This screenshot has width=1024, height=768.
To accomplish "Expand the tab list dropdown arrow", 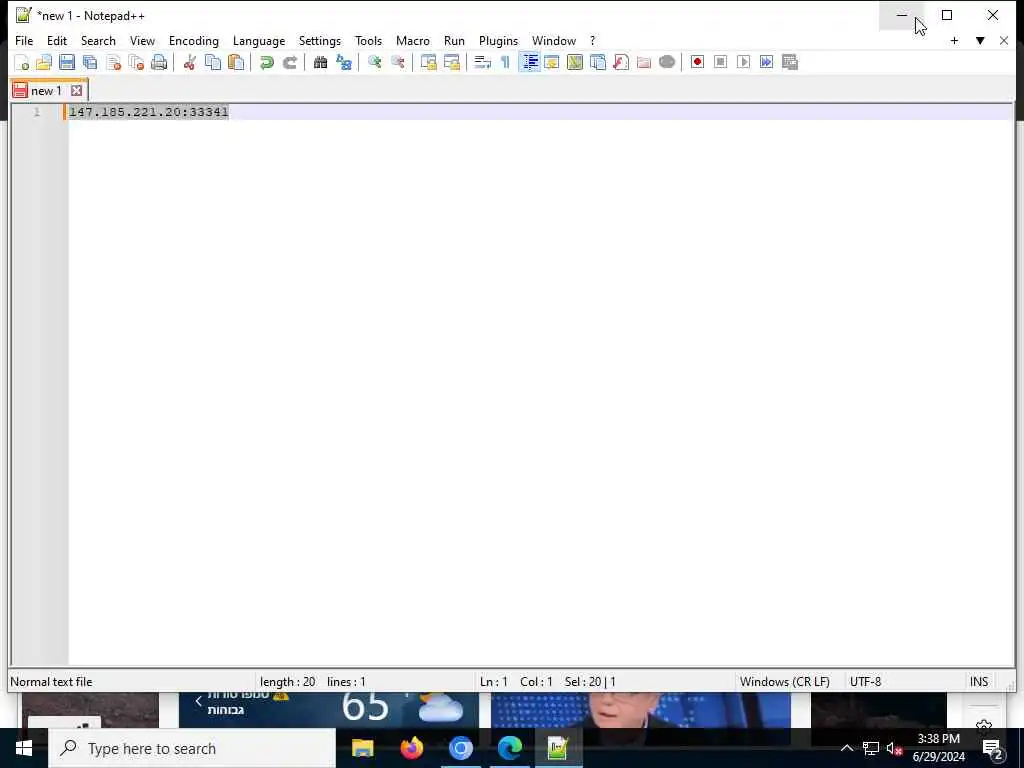I will 980,40.
